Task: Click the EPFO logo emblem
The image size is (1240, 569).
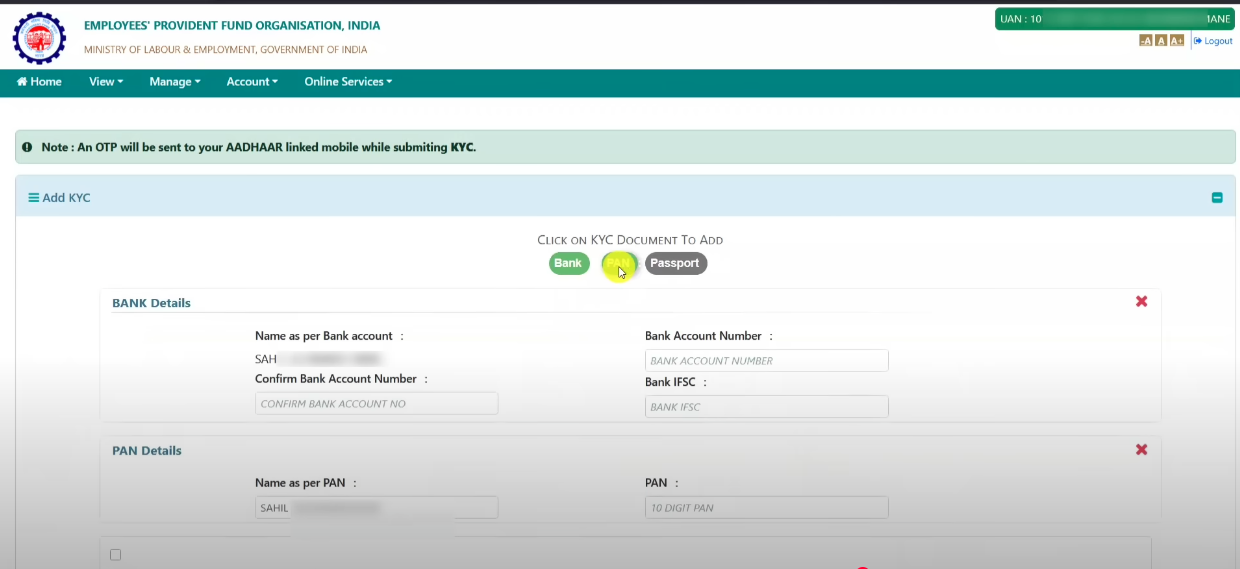Action: (x=39, y=37)
